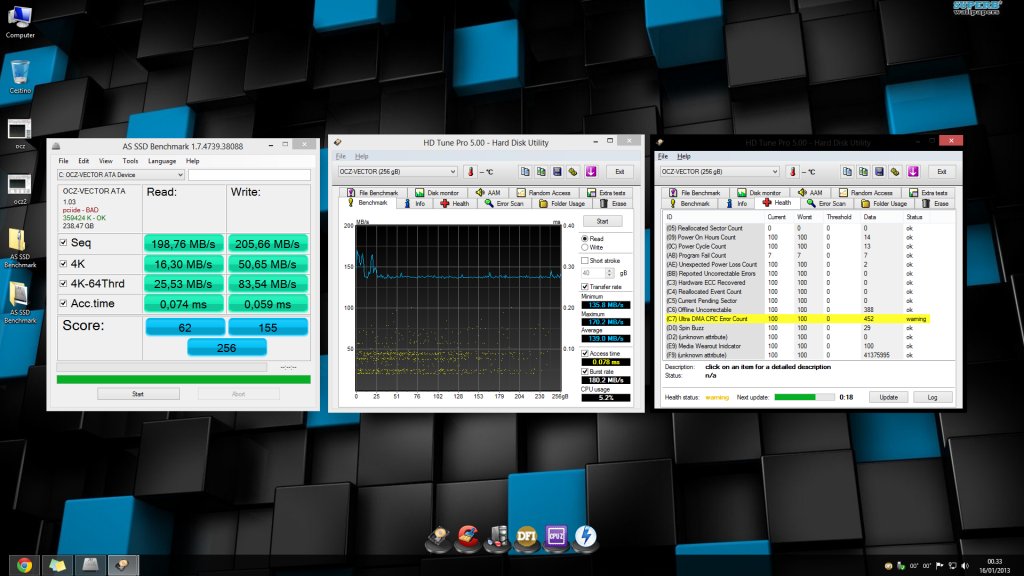Click the Status column header in Health table

(x=915, y=217)
